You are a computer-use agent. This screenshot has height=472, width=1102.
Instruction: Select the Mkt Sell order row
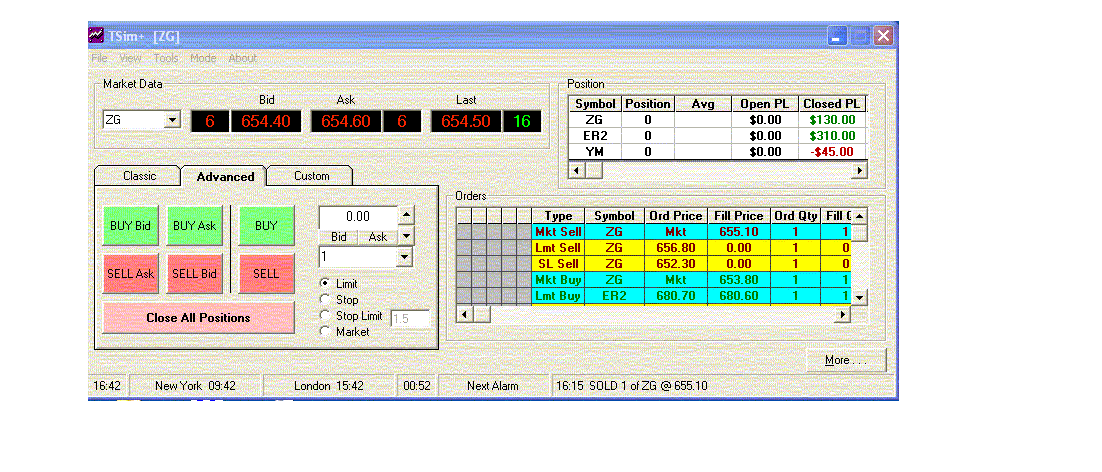pyautogui.click(x=654, y=231)
